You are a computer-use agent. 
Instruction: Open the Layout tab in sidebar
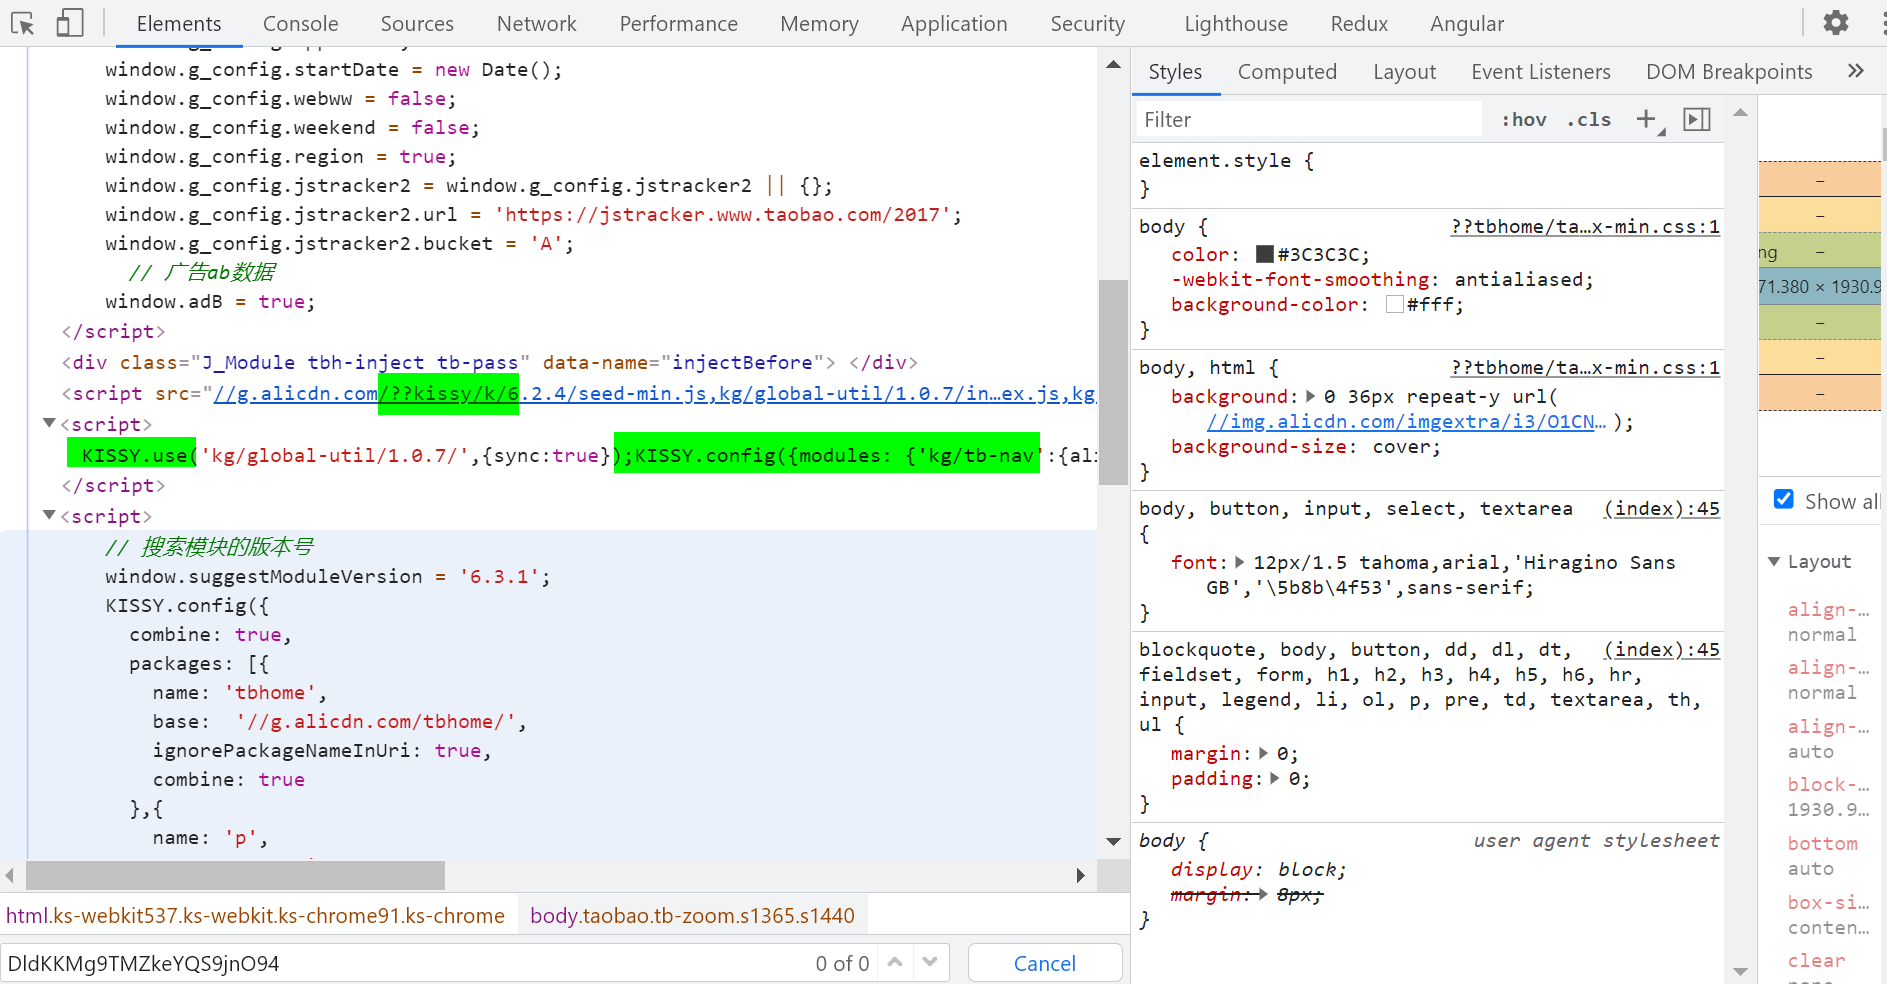coord(1404,71)
